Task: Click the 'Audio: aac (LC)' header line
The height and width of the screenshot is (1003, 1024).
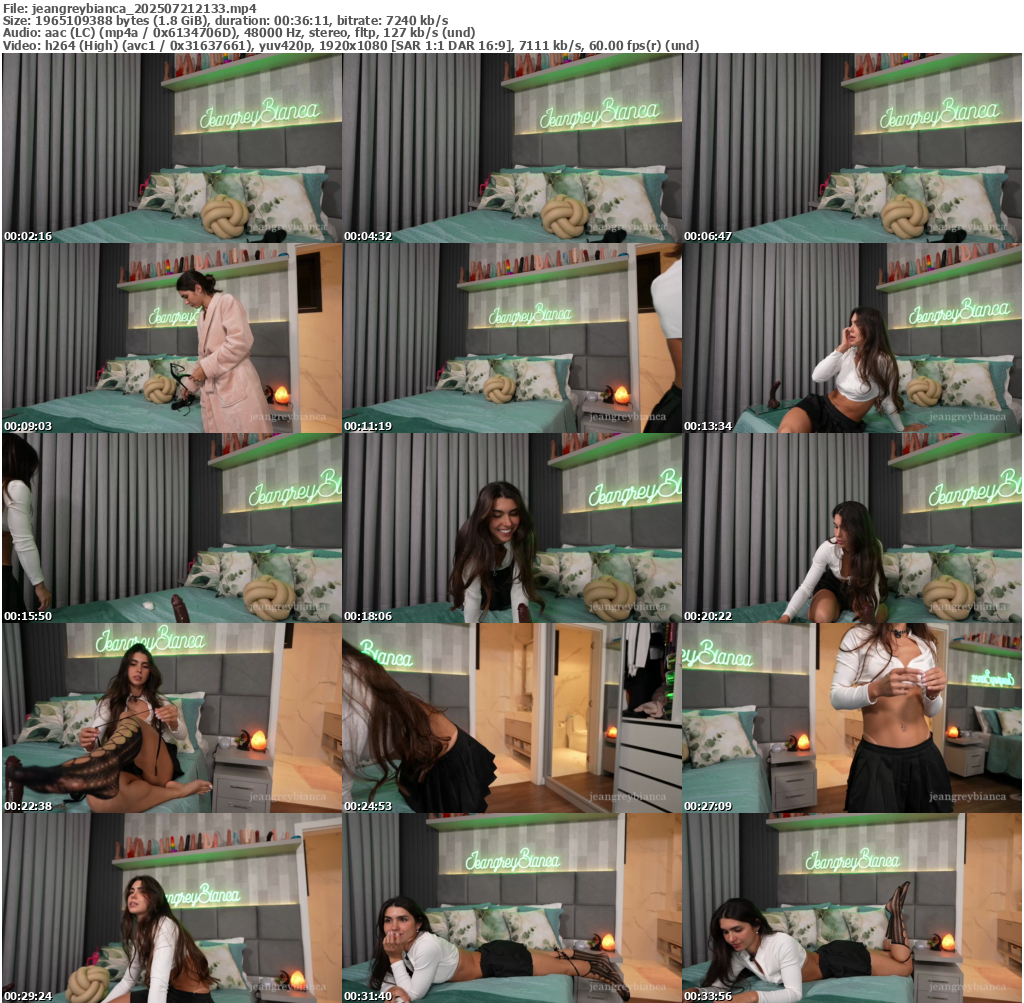Action: [239, 33]
